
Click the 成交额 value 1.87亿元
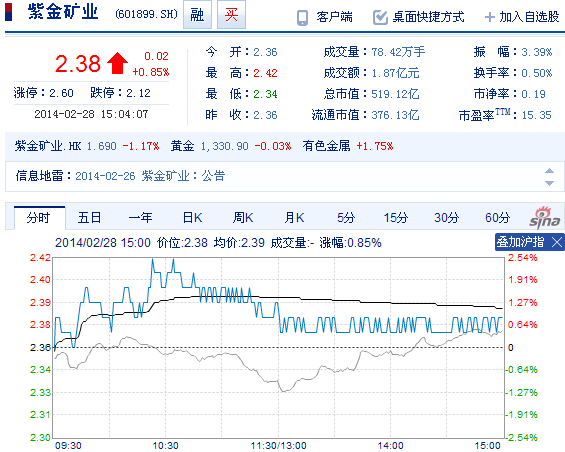point(395,73)
